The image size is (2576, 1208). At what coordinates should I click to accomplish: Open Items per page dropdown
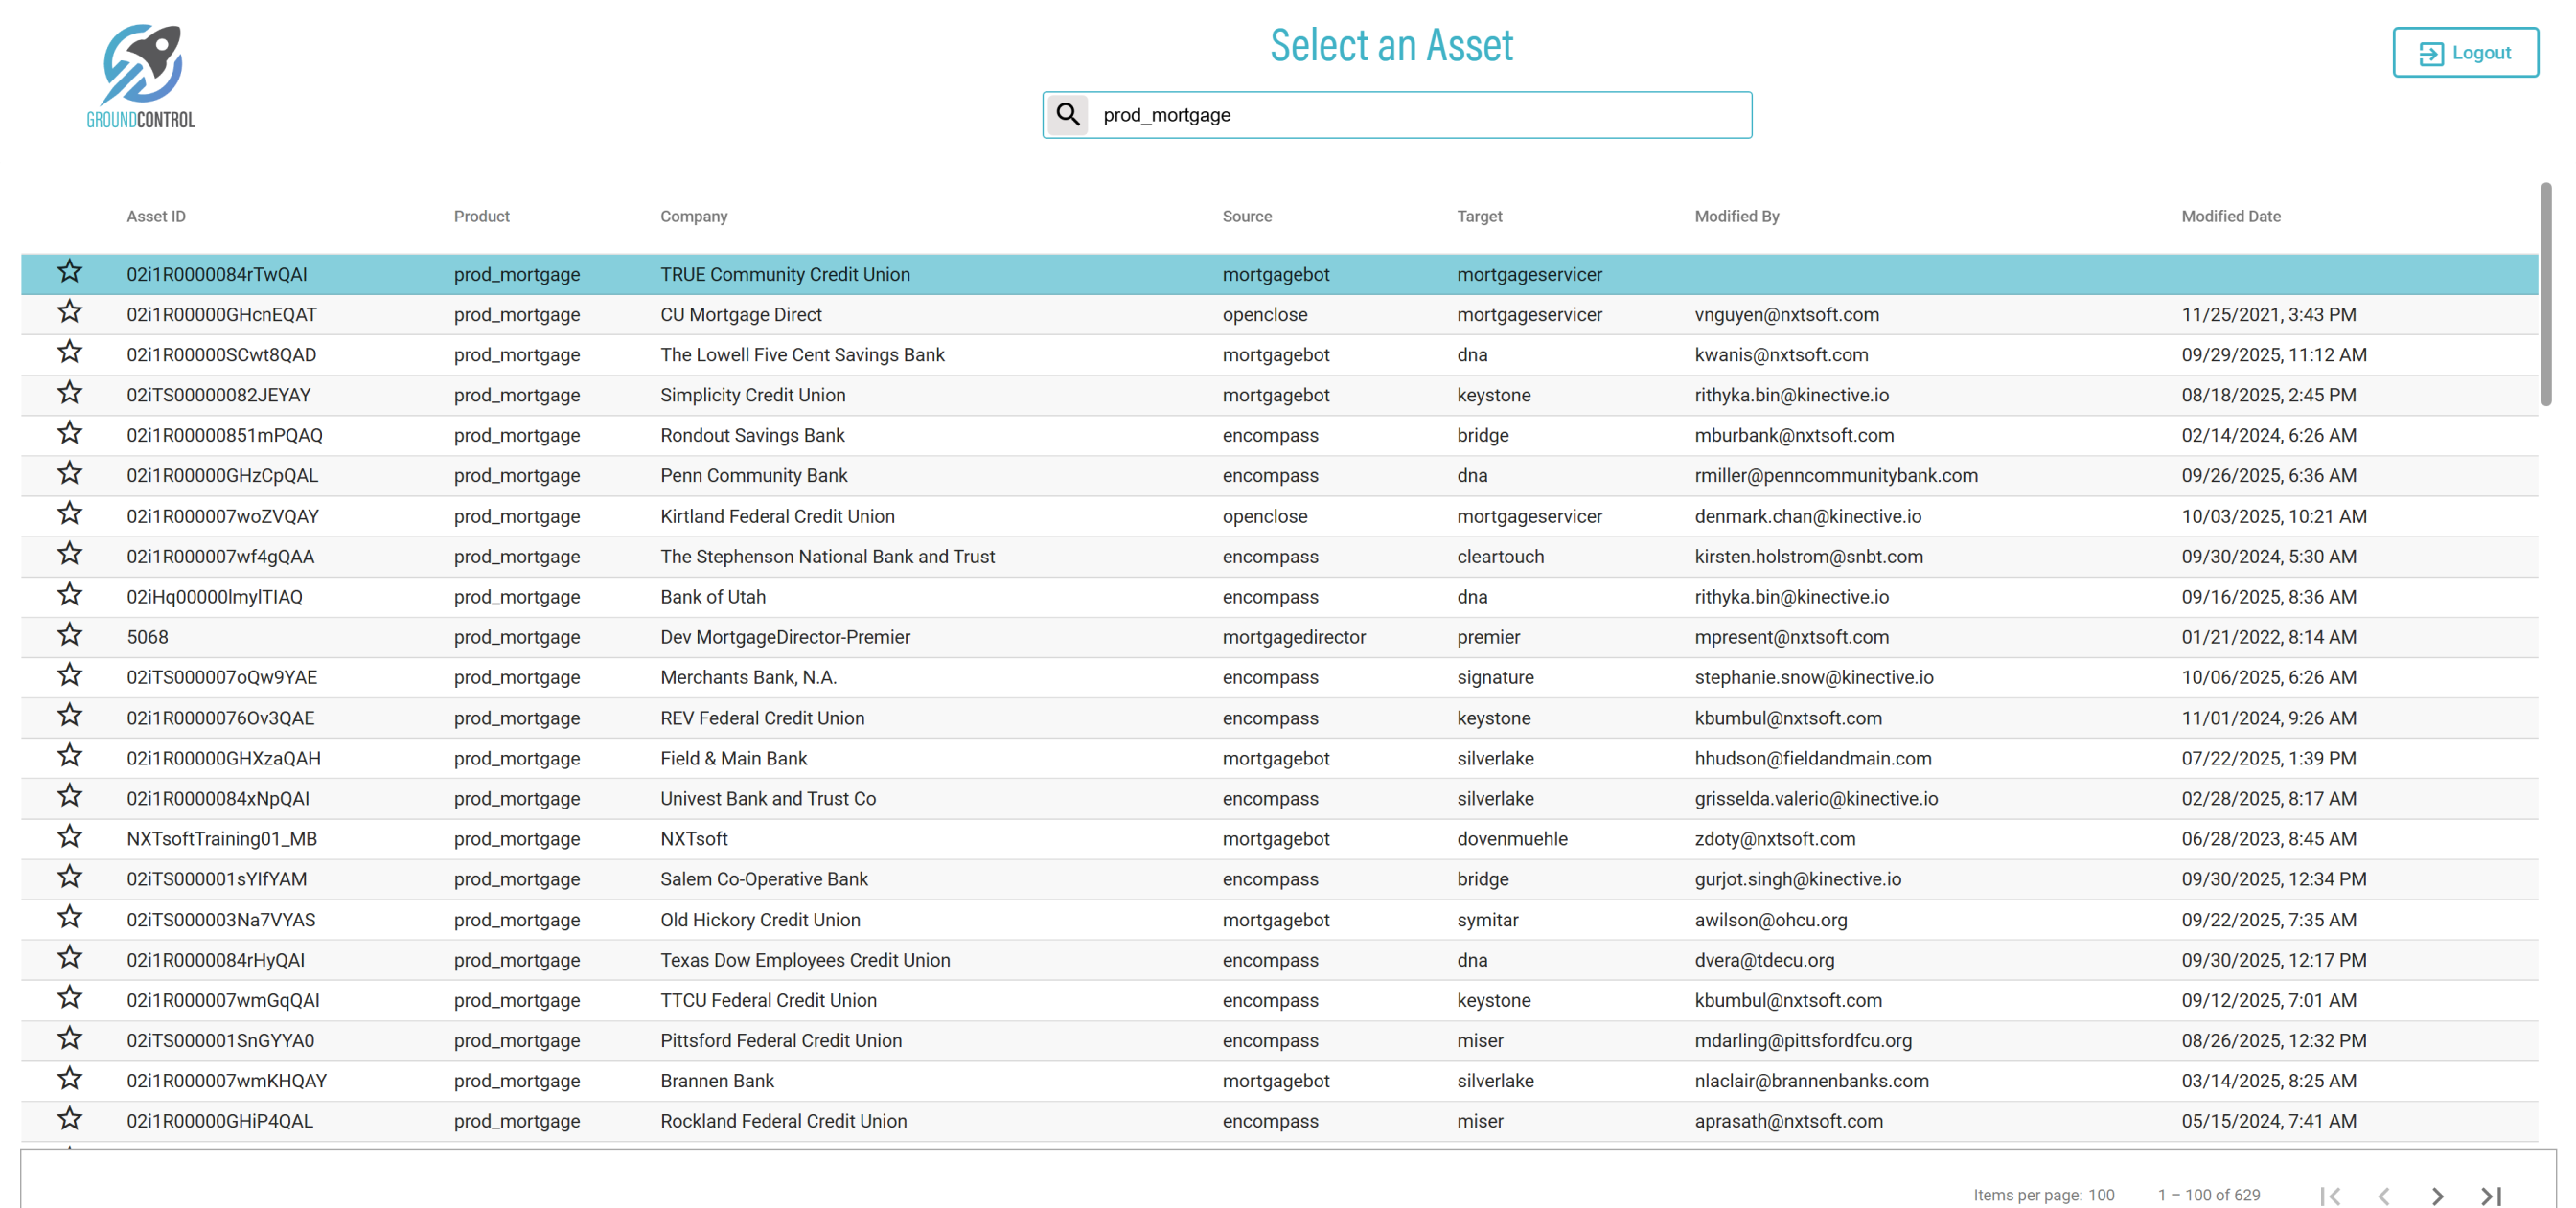[x=2100, y=1195]
